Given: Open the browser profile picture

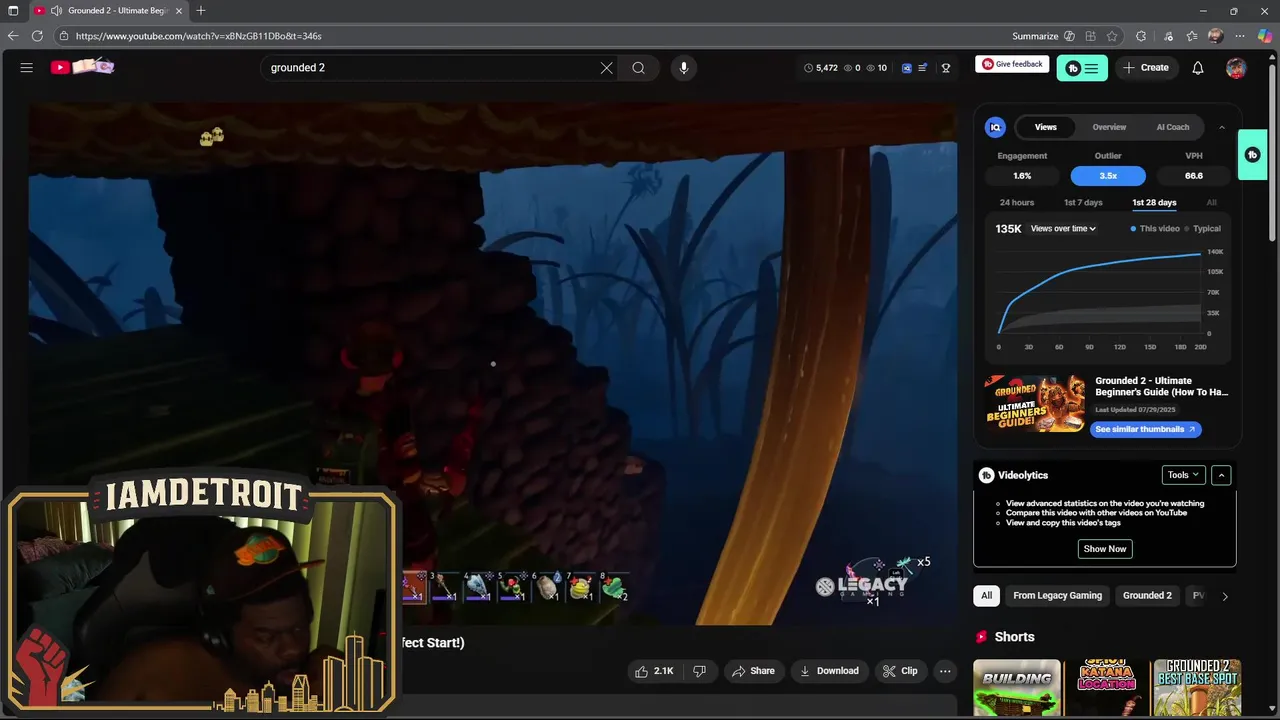Looking at the screenshot, I should [x=1215, y=36].
